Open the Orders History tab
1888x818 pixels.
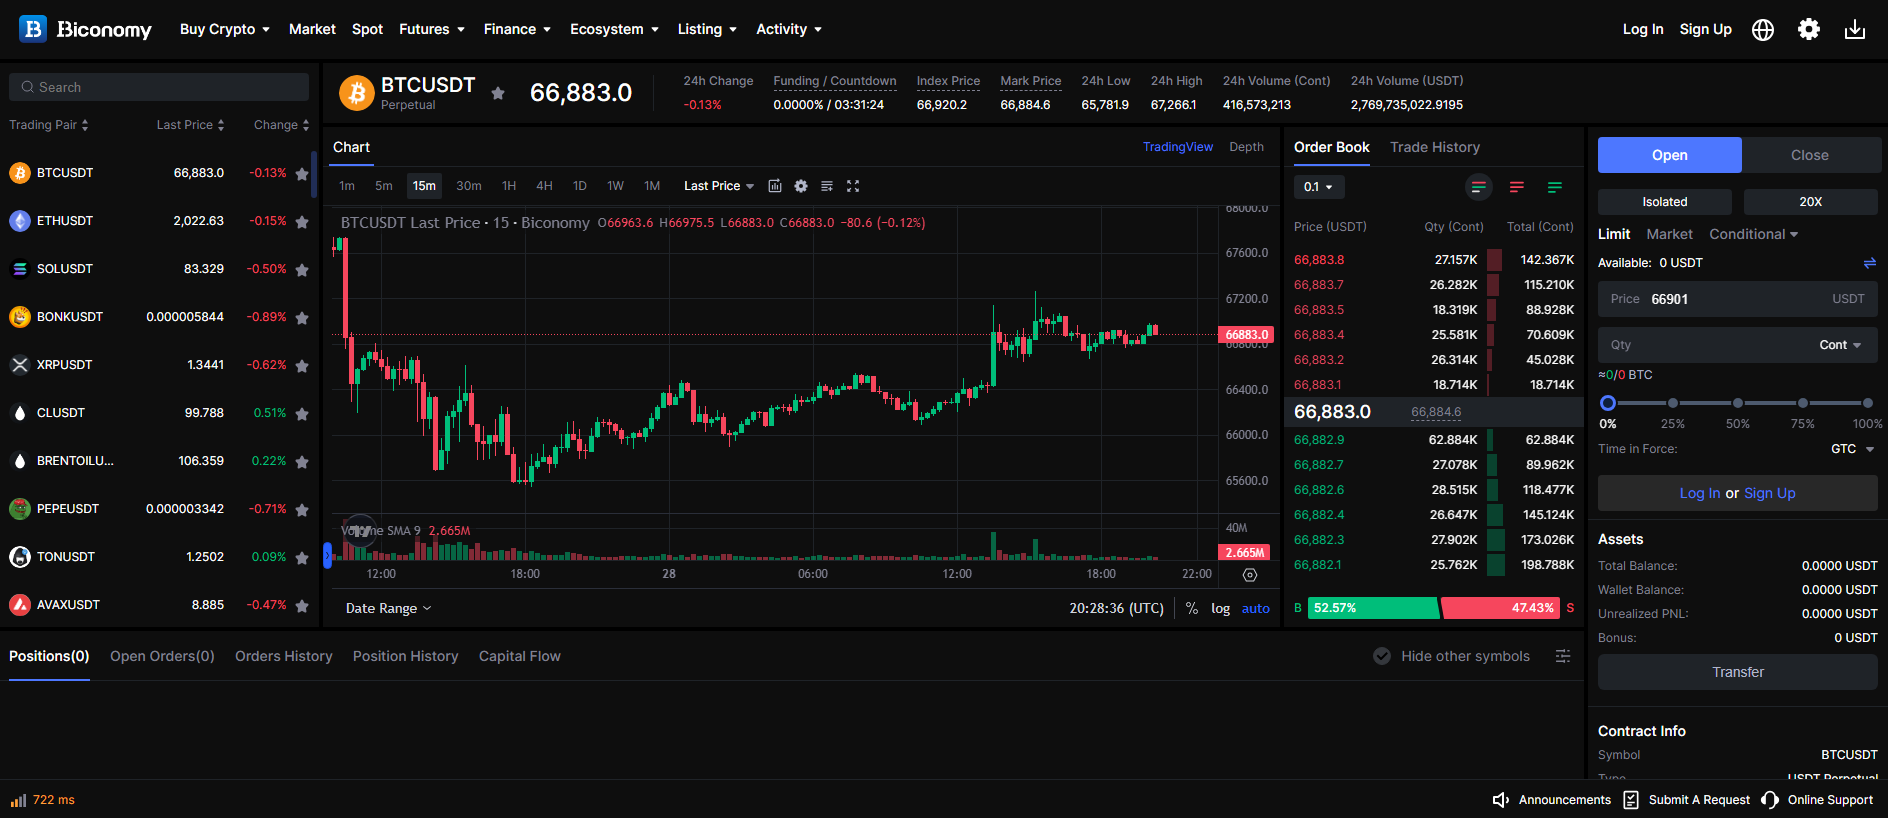284,656
